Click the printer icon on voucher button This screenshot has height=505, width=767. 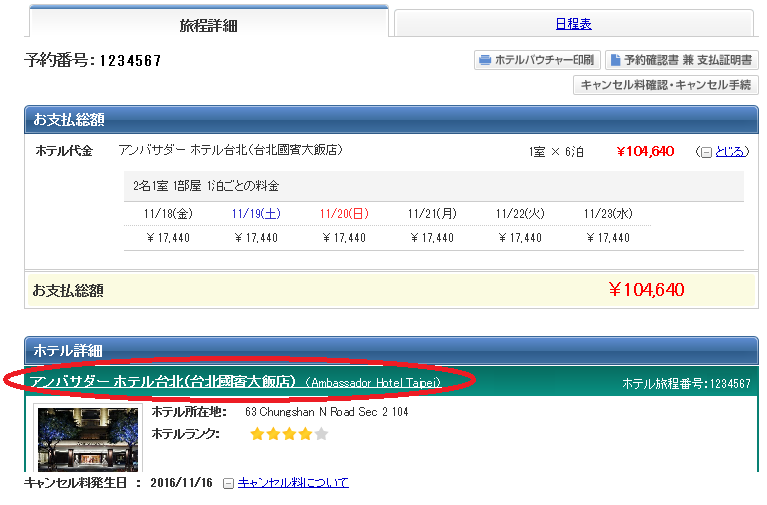[484, 60]
